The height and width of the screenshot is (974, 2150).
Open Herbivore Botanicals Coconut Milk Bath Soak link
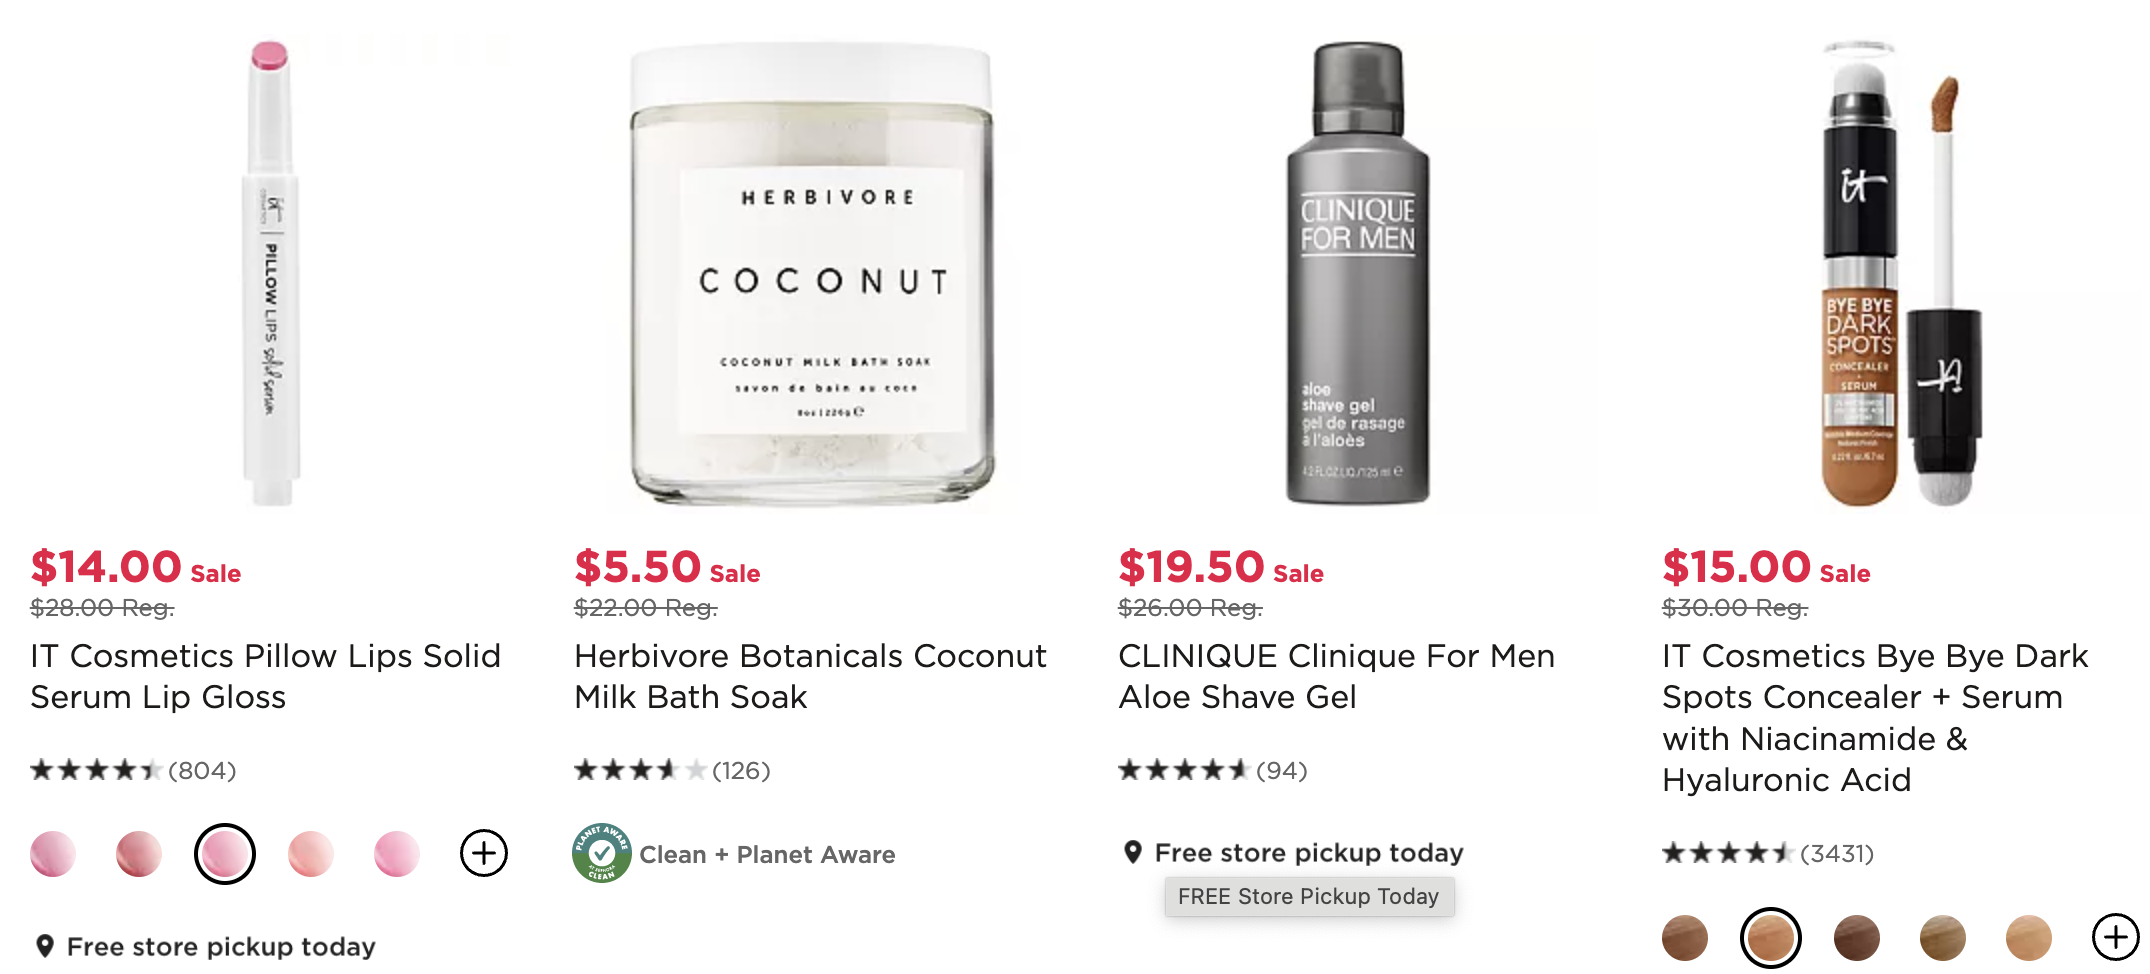pos(810,676)
